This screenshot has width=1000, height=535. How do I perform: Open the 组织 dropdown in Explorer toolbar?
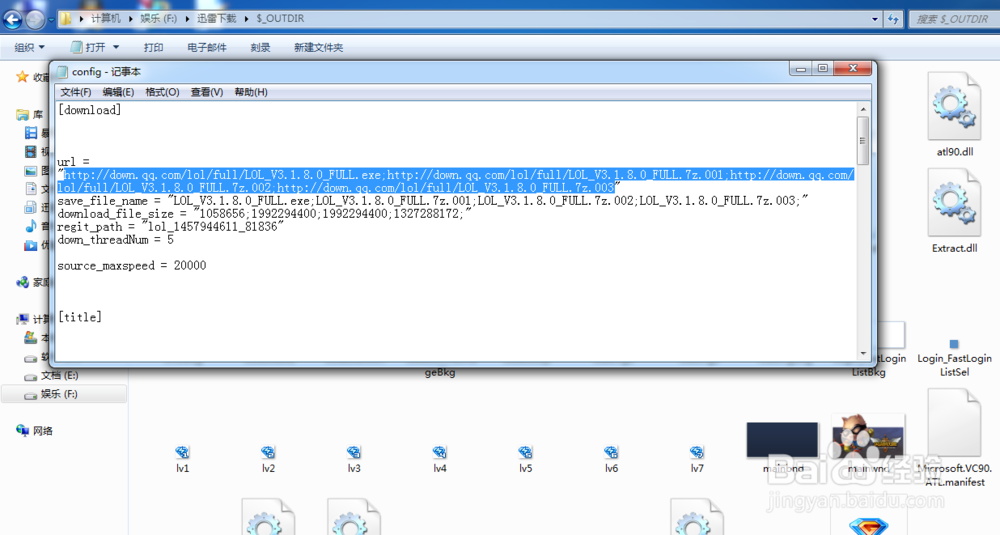[29, 47]
